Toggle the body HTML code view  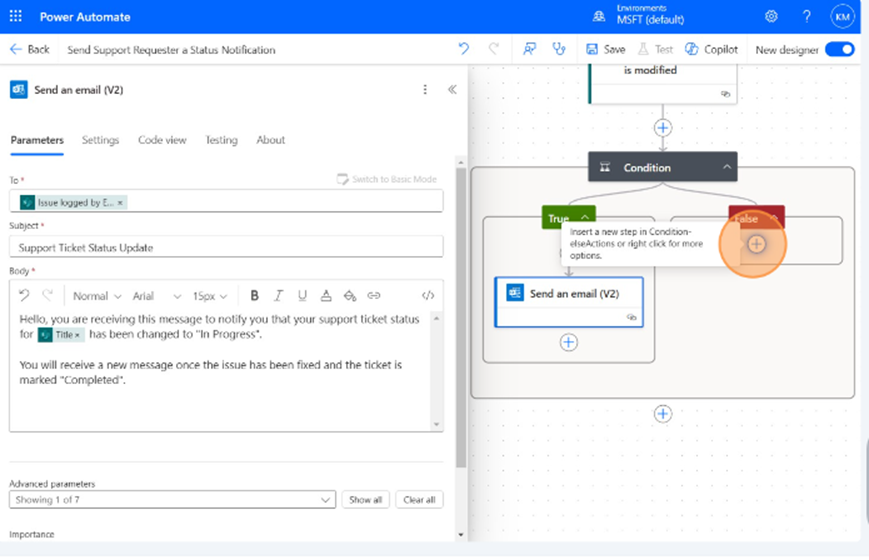pyautogui.click(x=428, y=296)
